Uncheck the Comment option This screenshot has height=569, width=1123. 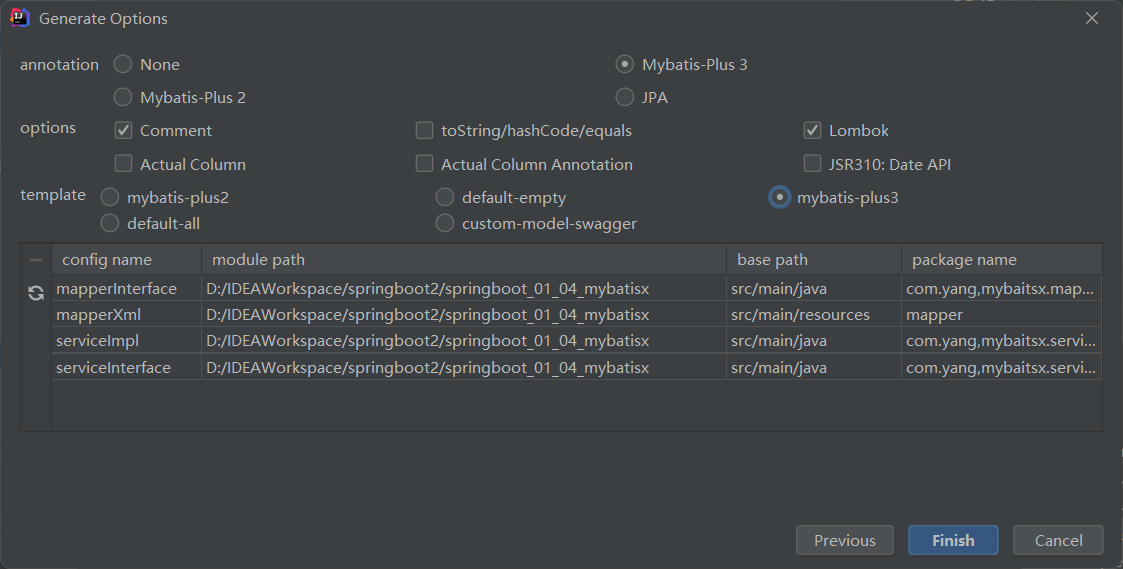pos(124,131)
